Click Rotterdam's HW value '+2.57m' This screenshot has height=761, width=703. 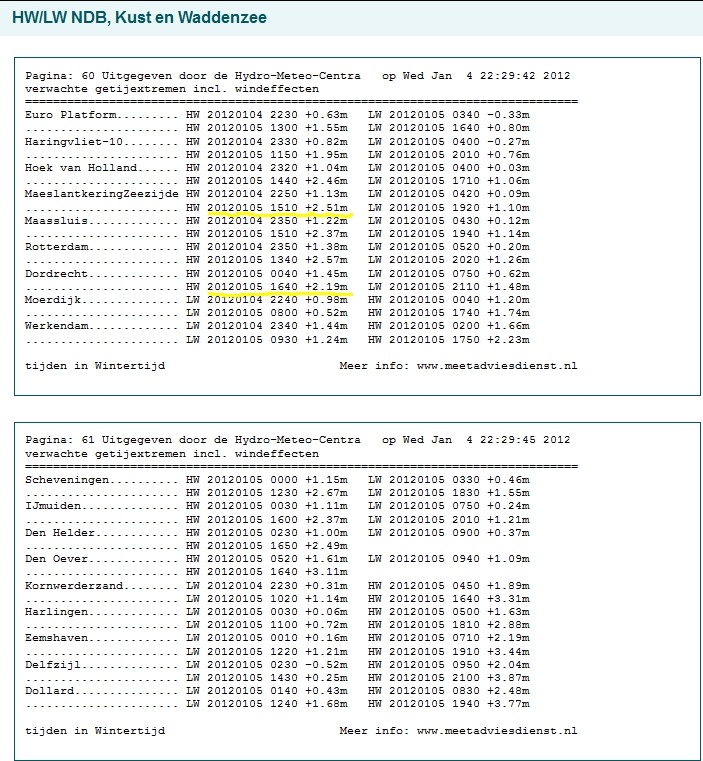point(326,260)
